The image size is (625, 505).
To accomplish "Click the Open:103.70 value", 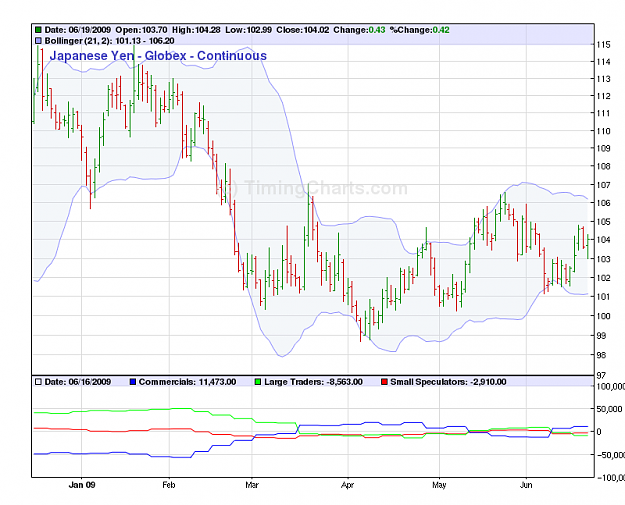I will (x=142, y=30).
